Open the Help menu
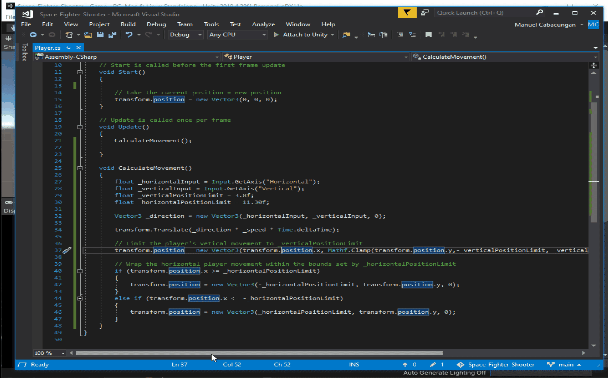The height and width of the screenshot is (378, 608). [328, 24]
